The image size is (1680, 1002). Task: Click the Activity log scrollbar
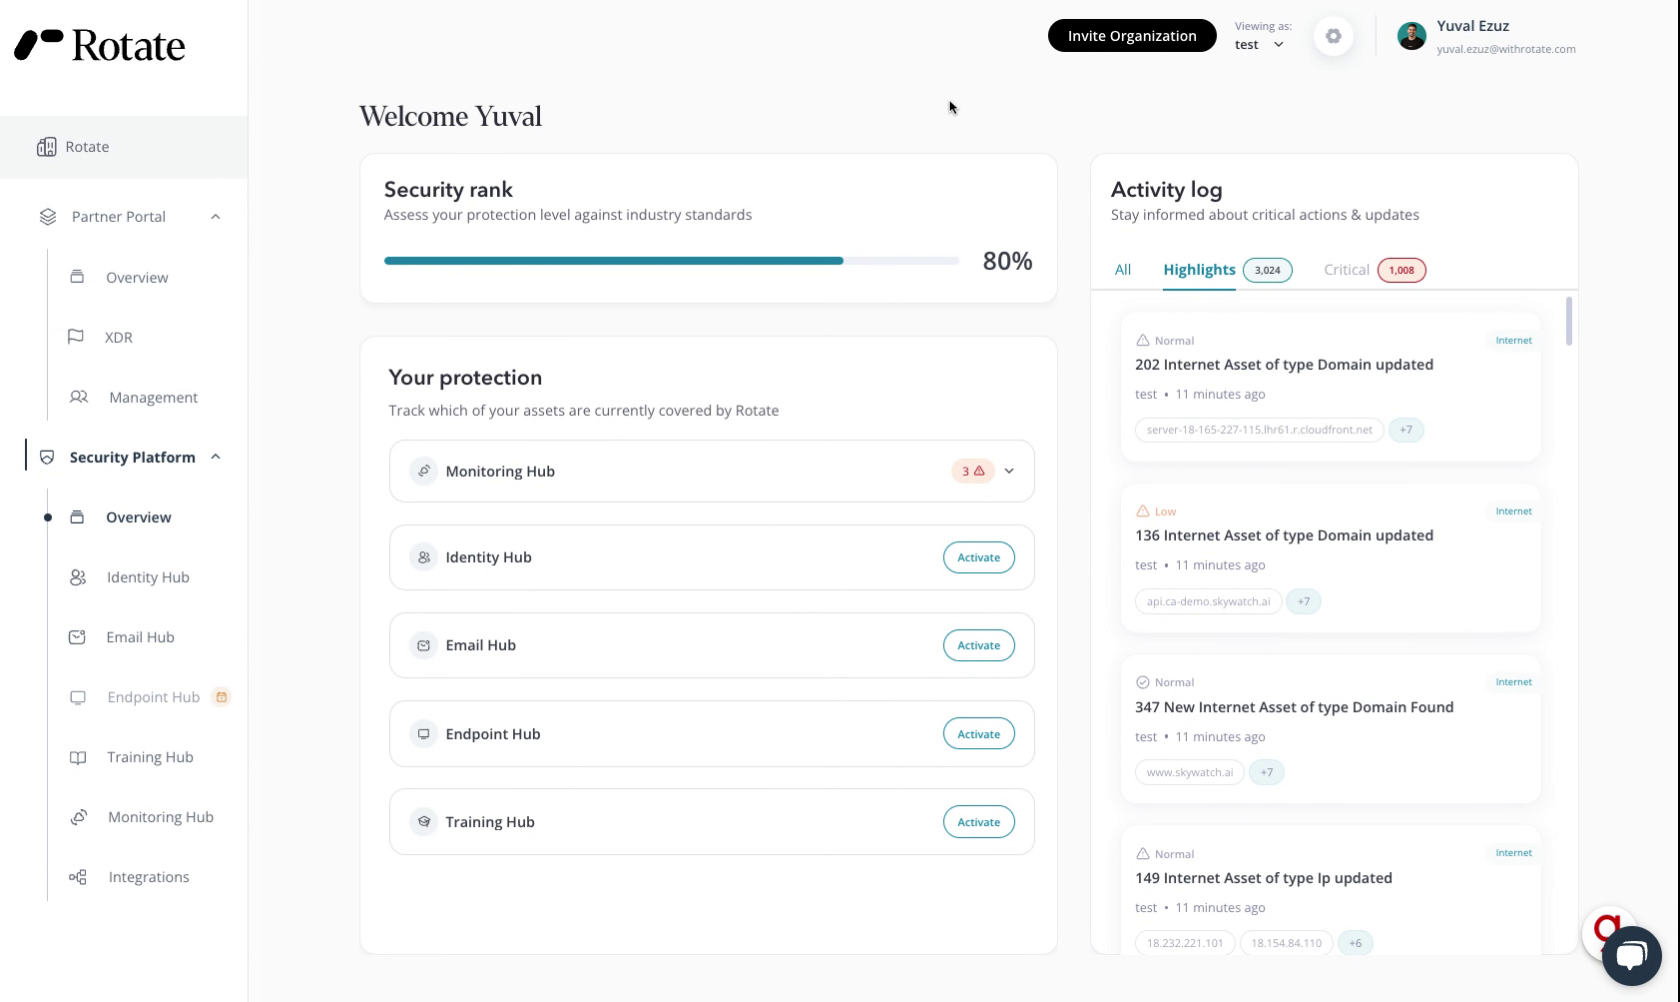(x=1569, y=321)
